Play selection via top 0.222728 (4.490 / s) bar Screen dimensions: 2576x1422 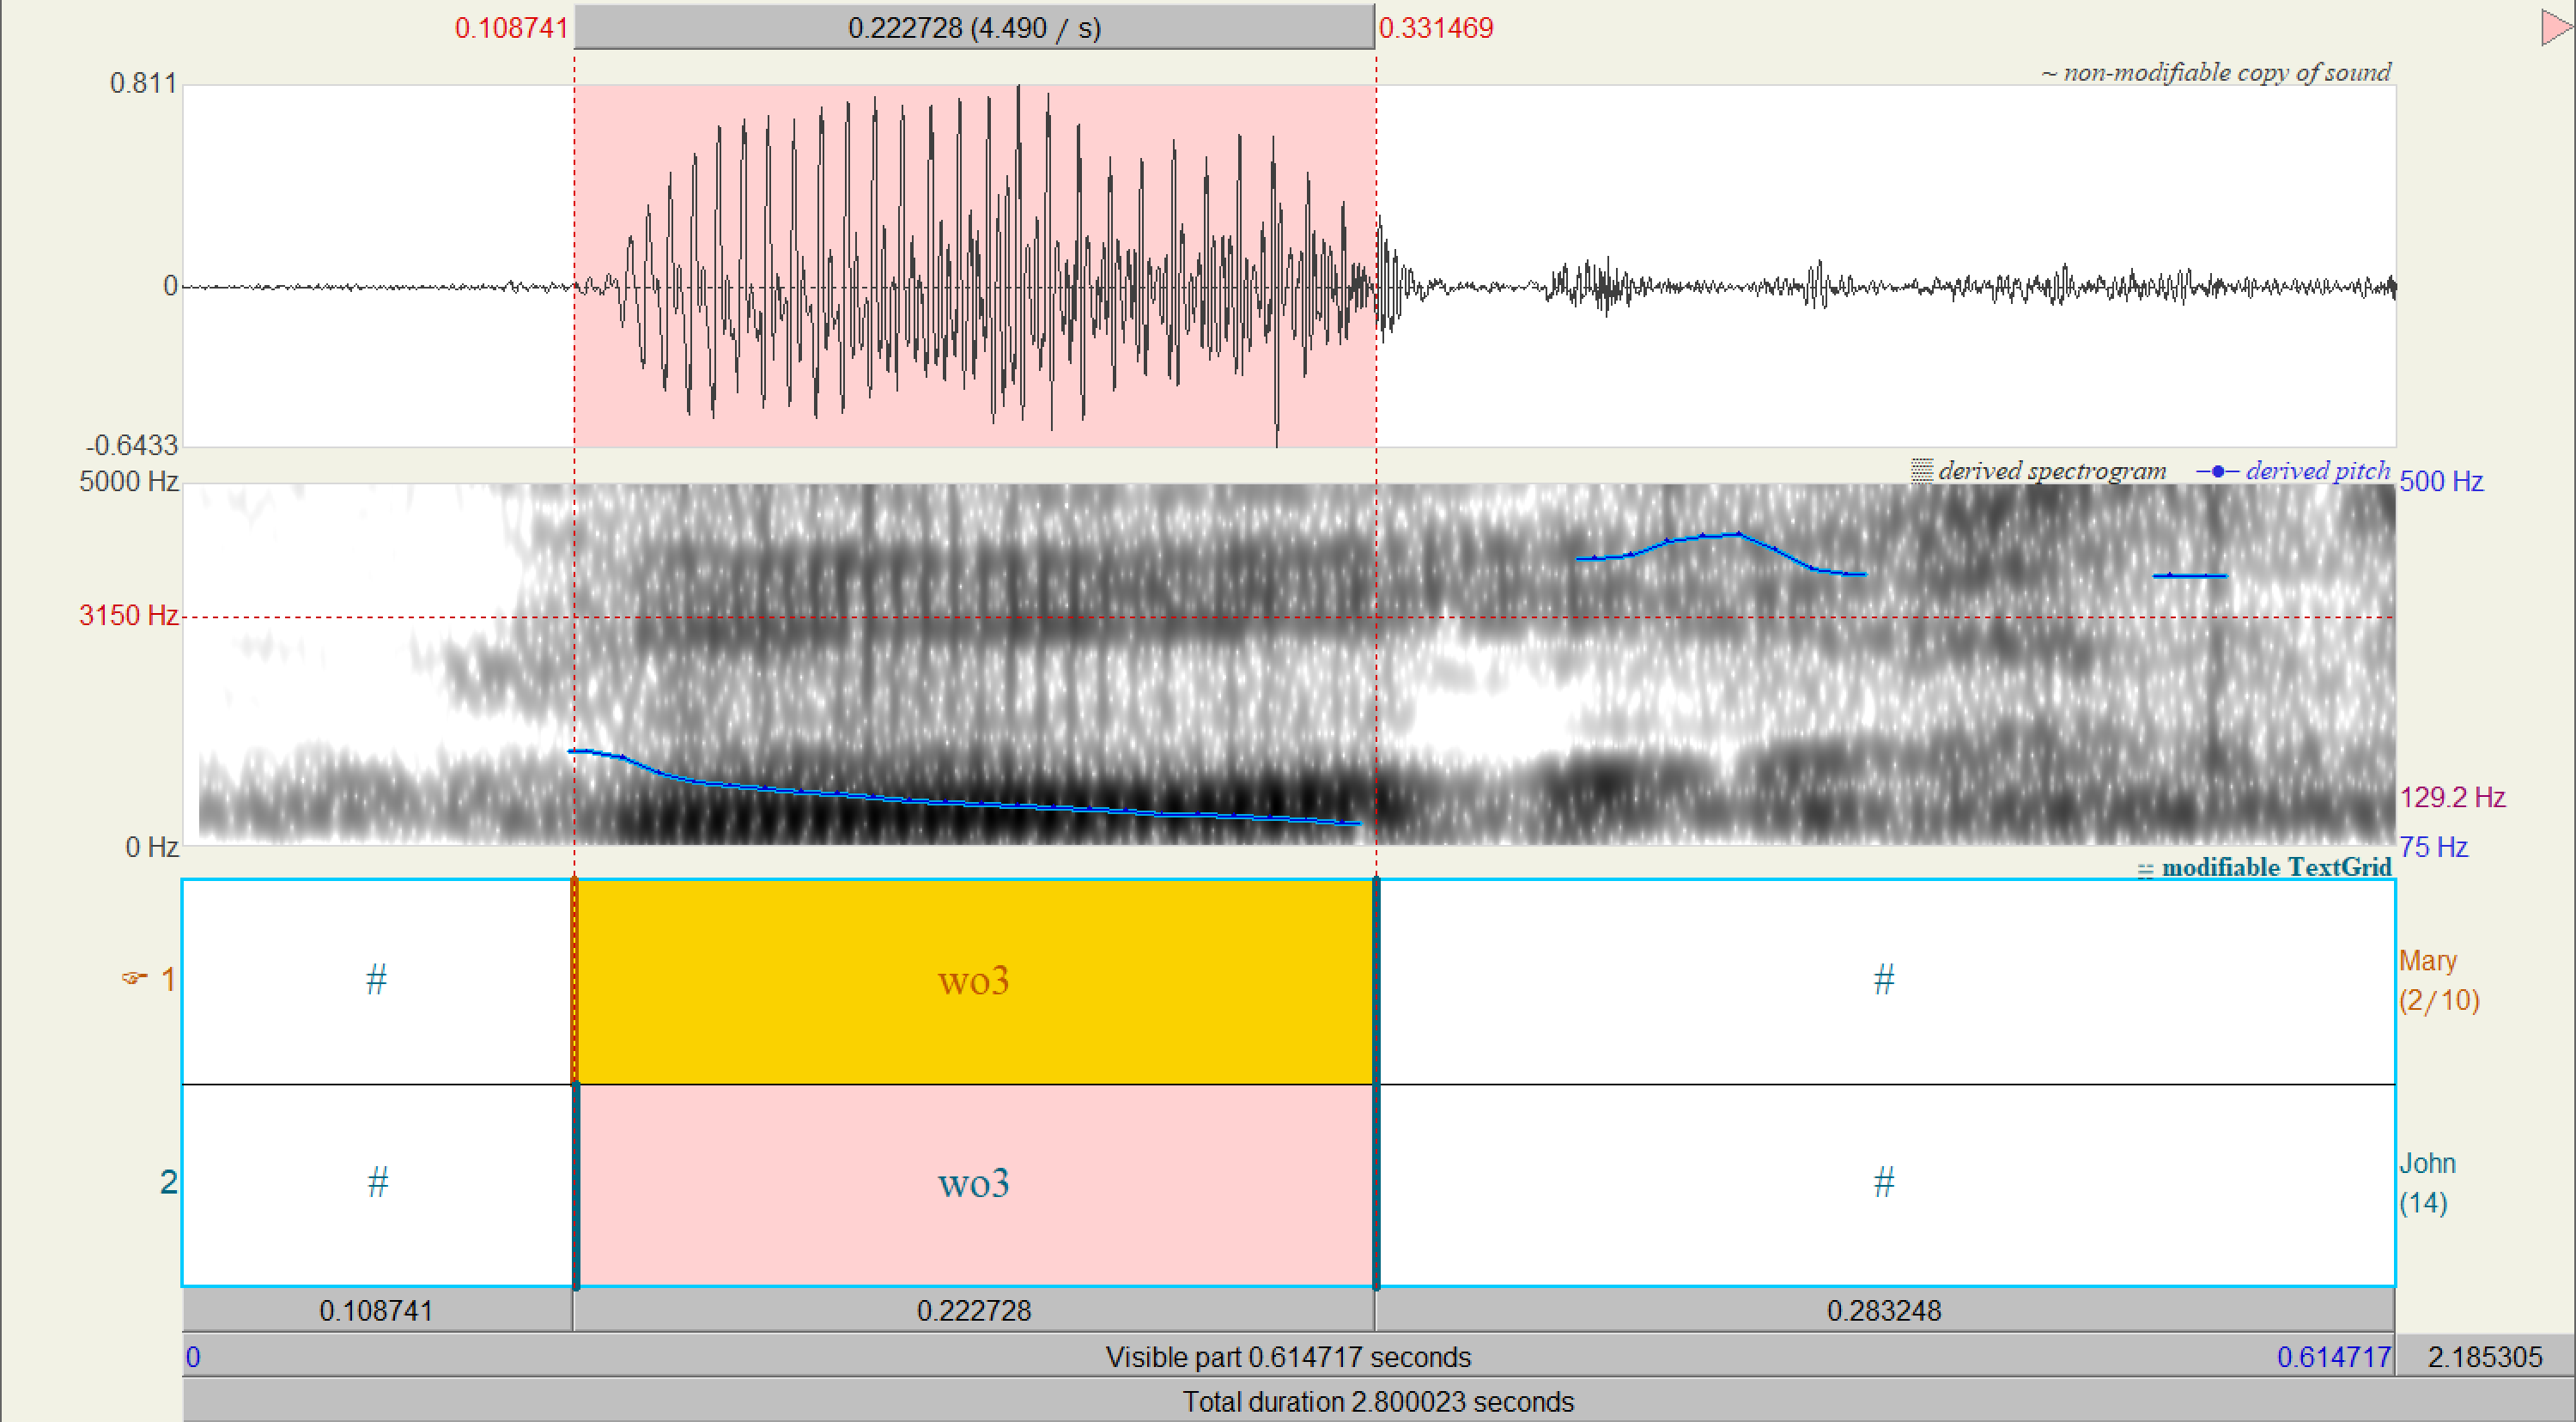pos(974,27)
